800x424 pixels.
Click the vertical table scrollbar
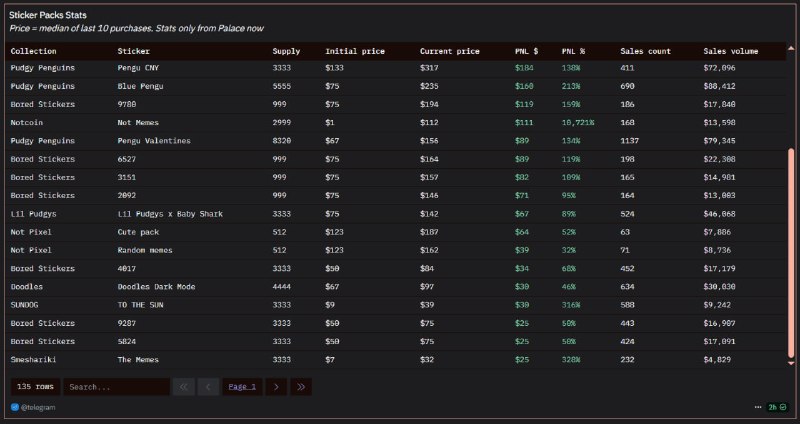[x=791, y=250]
